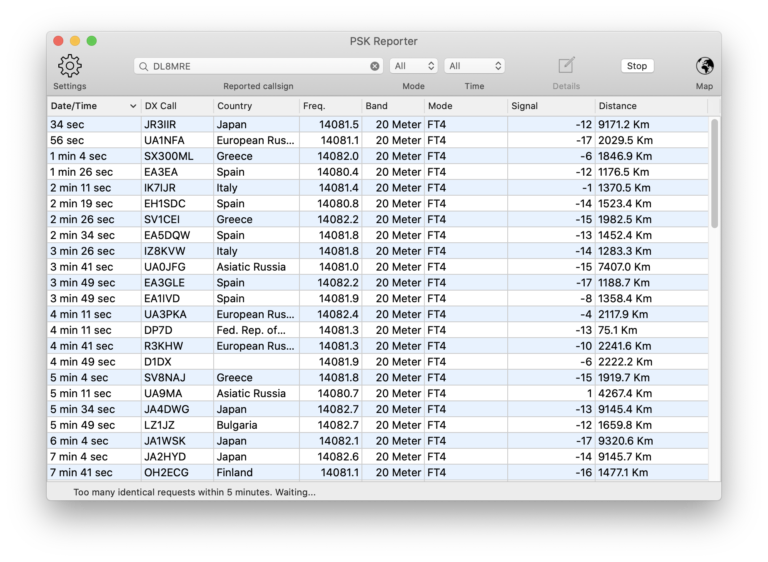Select the SX300ML callsign cell
The image size is (768, 562).
coord(168,156)
